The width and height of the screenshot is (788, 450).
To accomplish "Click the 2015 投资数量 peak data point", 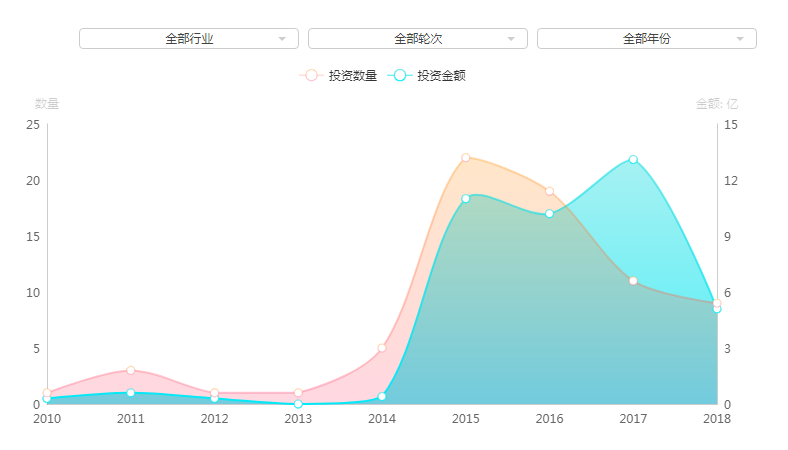I will (465, 158).
